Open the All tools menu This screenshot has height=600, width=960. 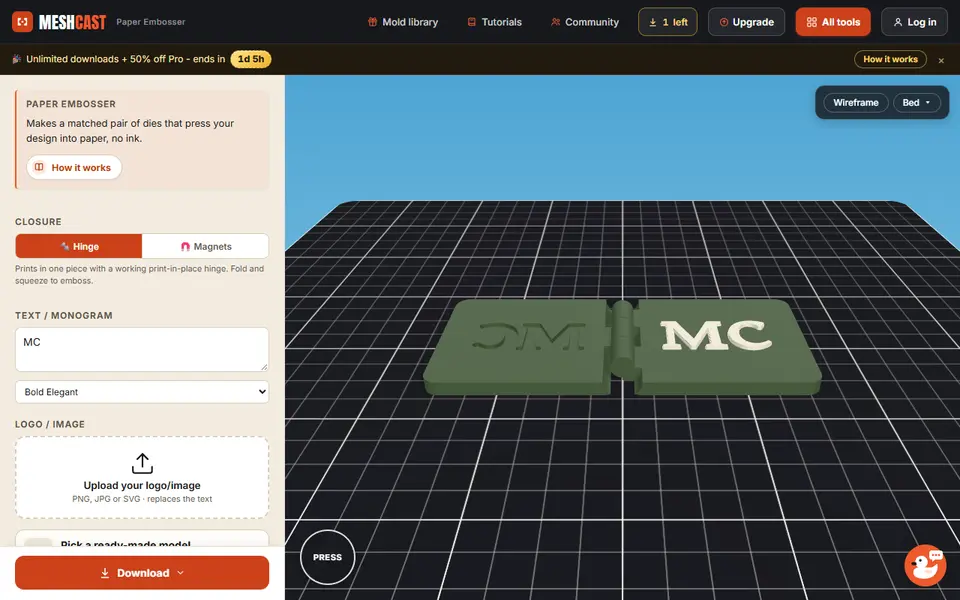(833, 22)
